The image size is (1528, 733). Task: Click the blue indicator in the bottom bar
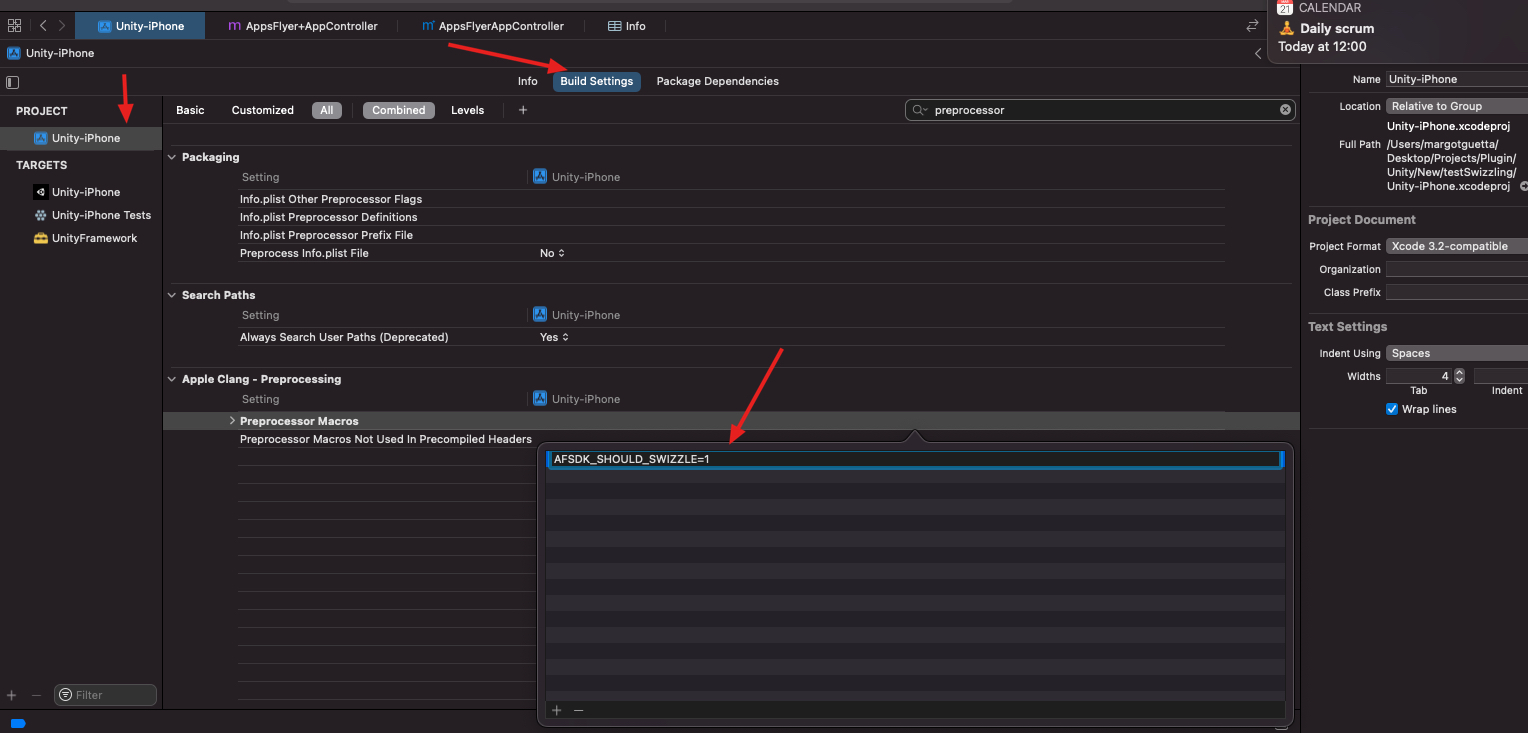18,723
